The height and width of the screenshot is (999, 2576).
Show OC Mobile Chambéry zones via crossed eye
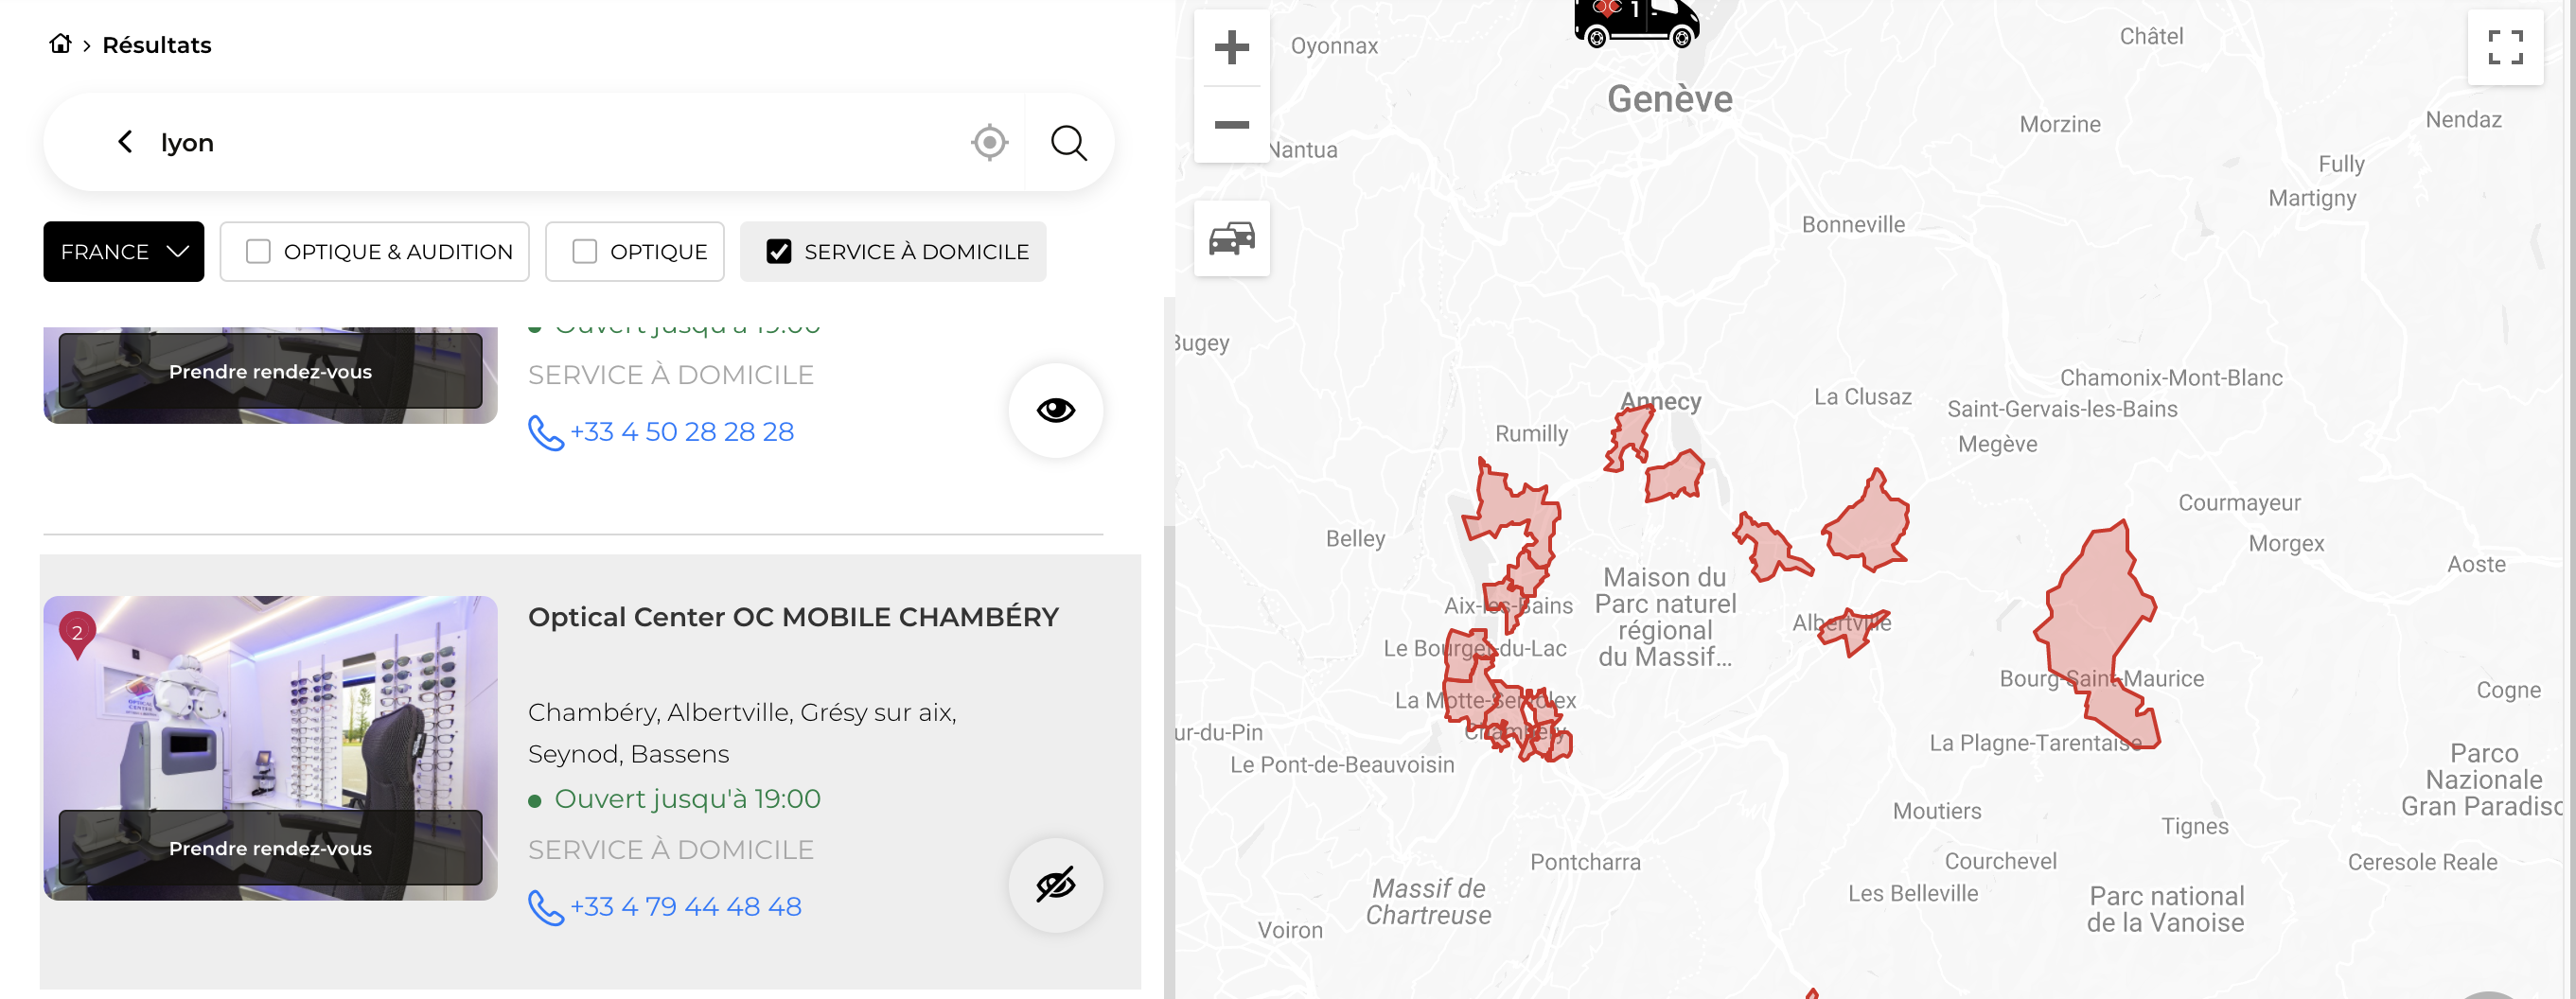pos(1055,885)
